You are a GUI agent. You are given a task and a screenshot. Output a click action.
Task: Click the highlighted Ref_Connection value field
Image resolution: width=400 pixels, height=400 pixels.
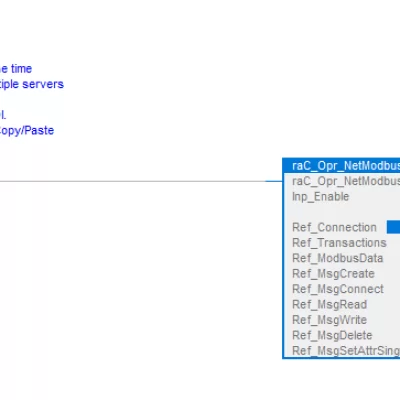click(393, 227)
